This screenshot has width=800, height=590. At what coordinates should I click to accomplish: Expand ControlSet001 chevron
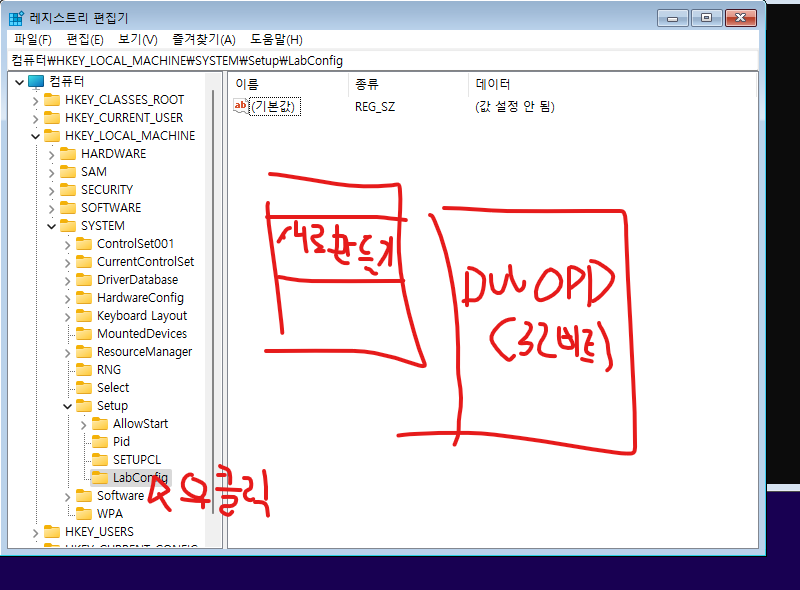click(x=67, y=244)
